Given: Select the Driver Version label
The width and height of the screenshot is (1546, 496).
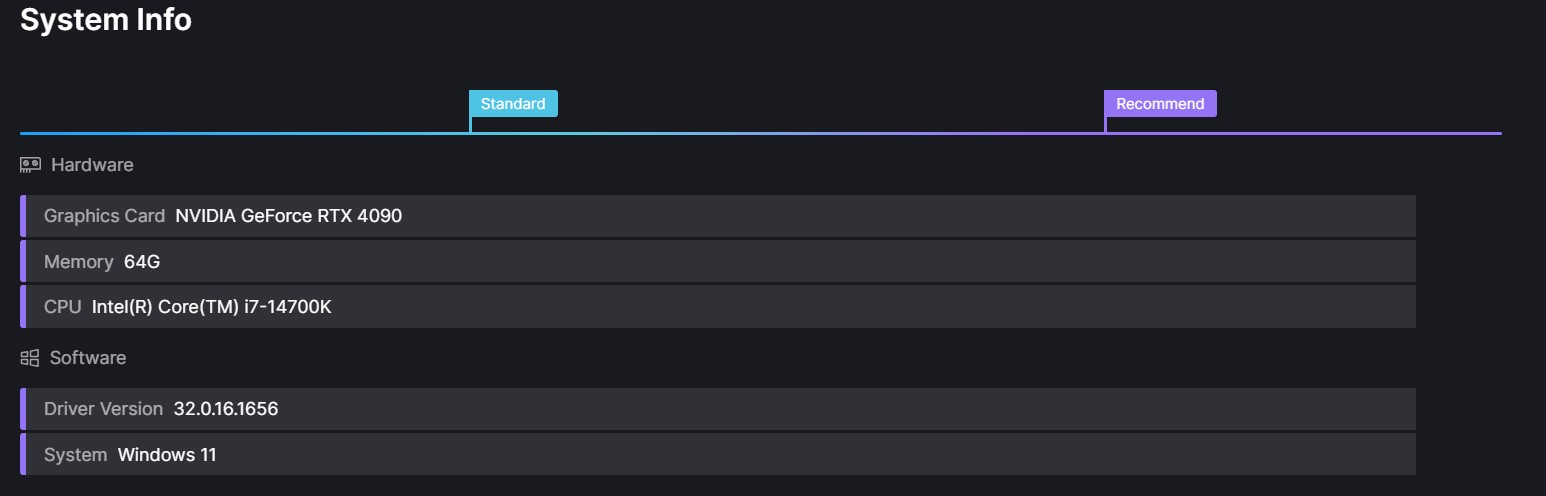Looking at the screenshot, I should 103,409.
